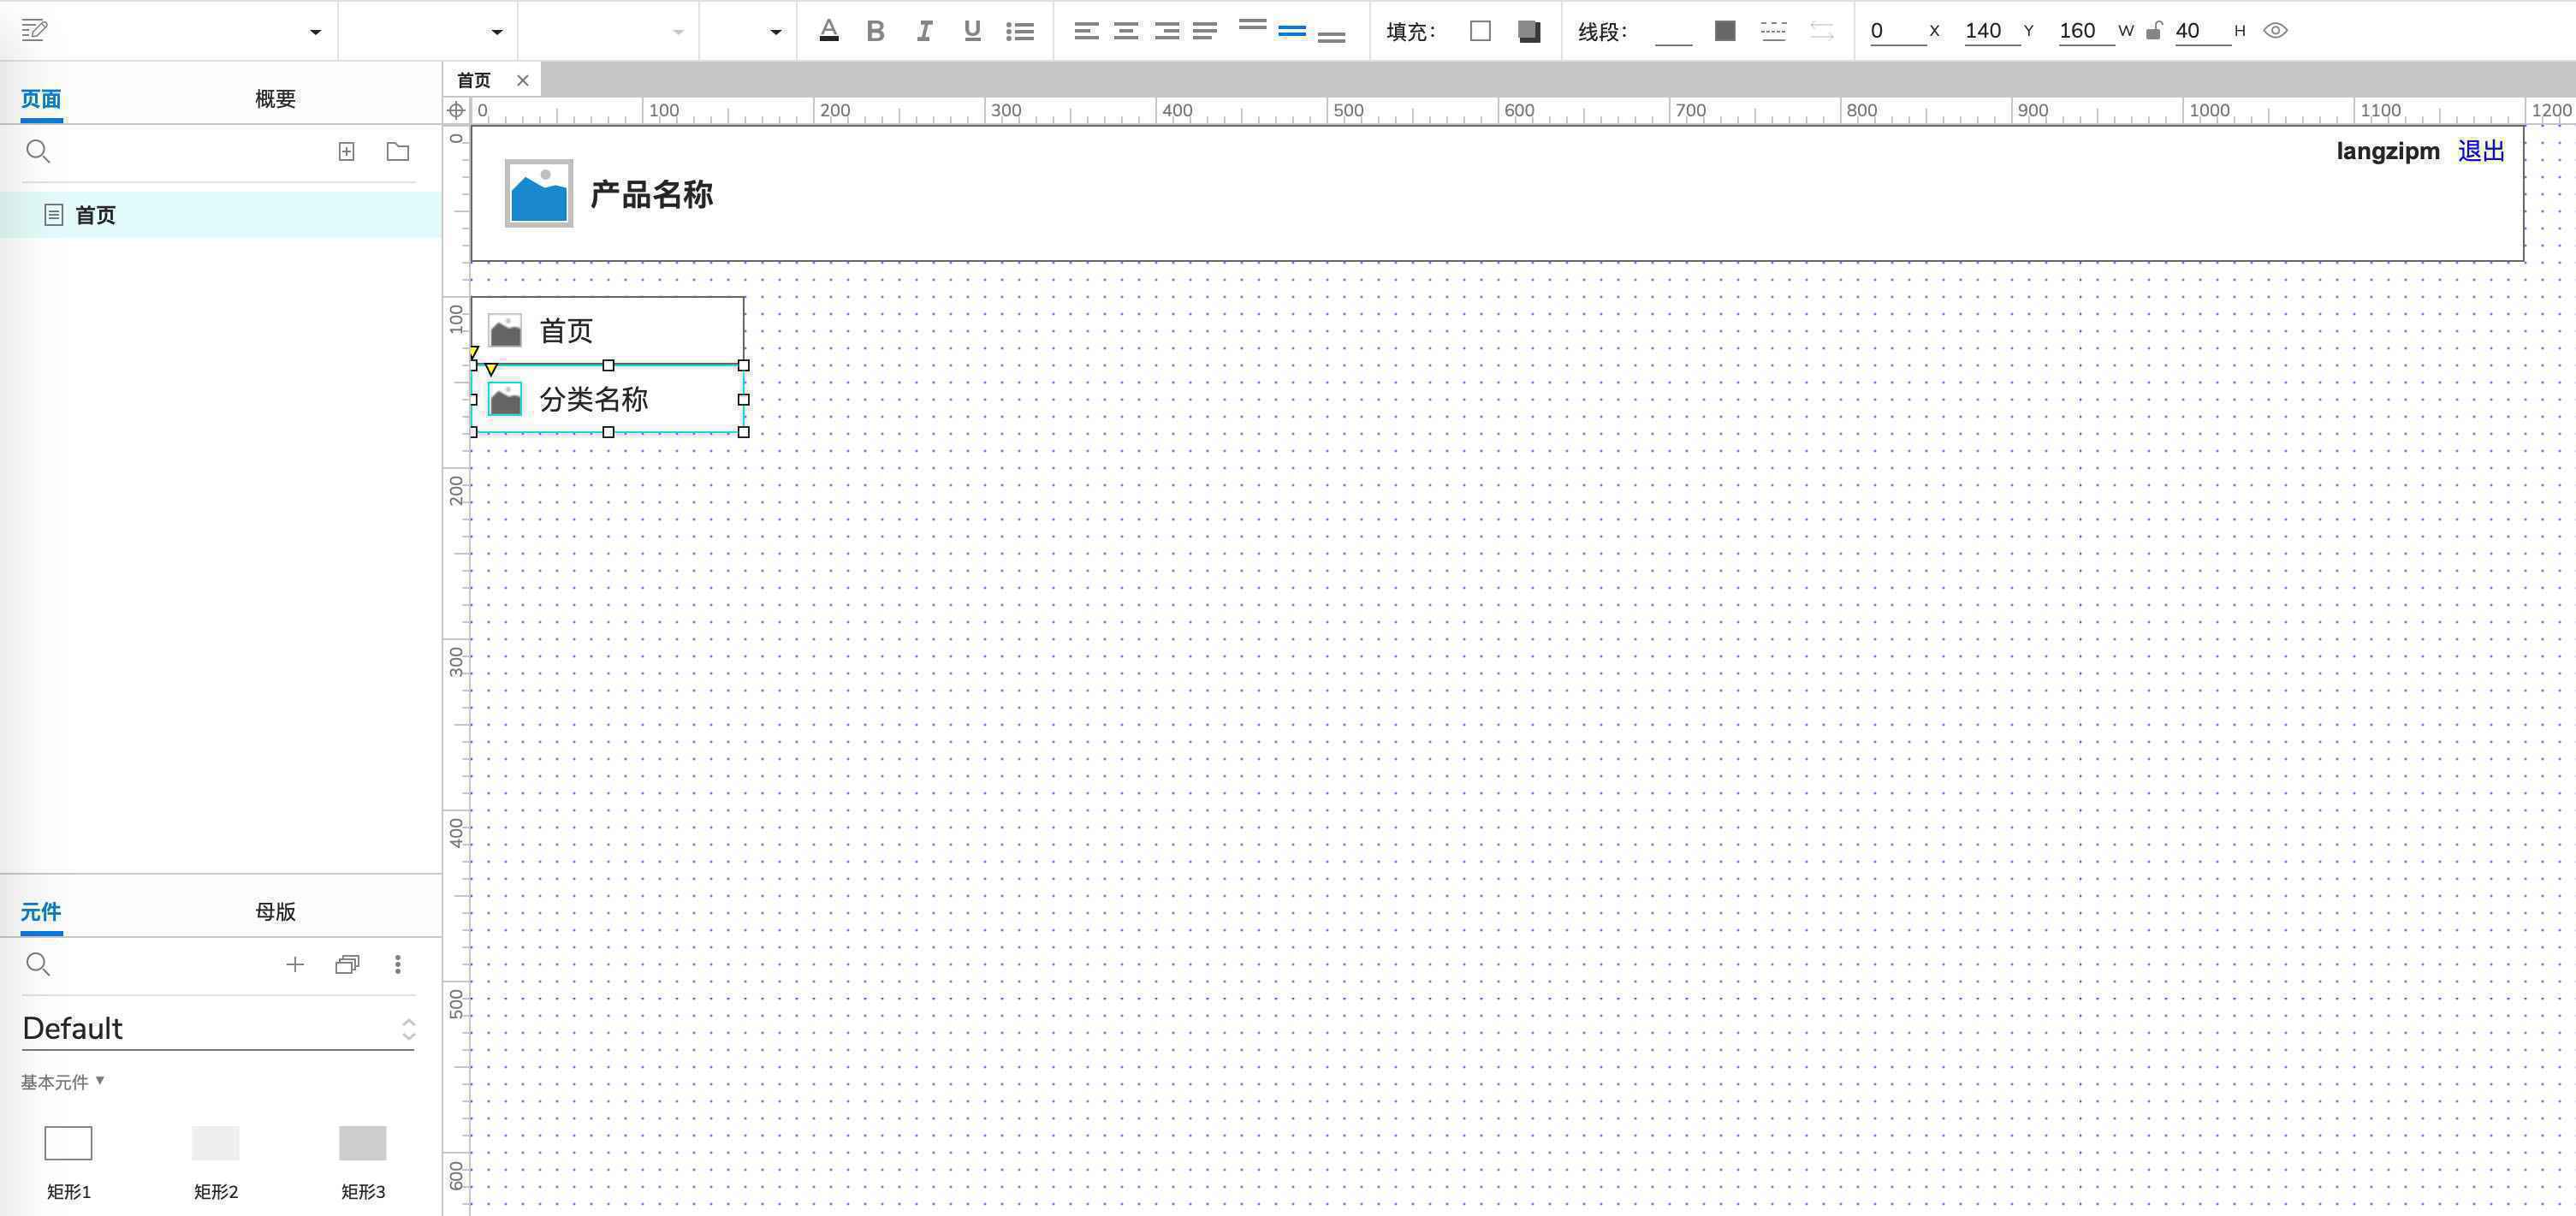Choose the arrow style icon
Viewport: 2576px width, 1216px height.
1822,31
